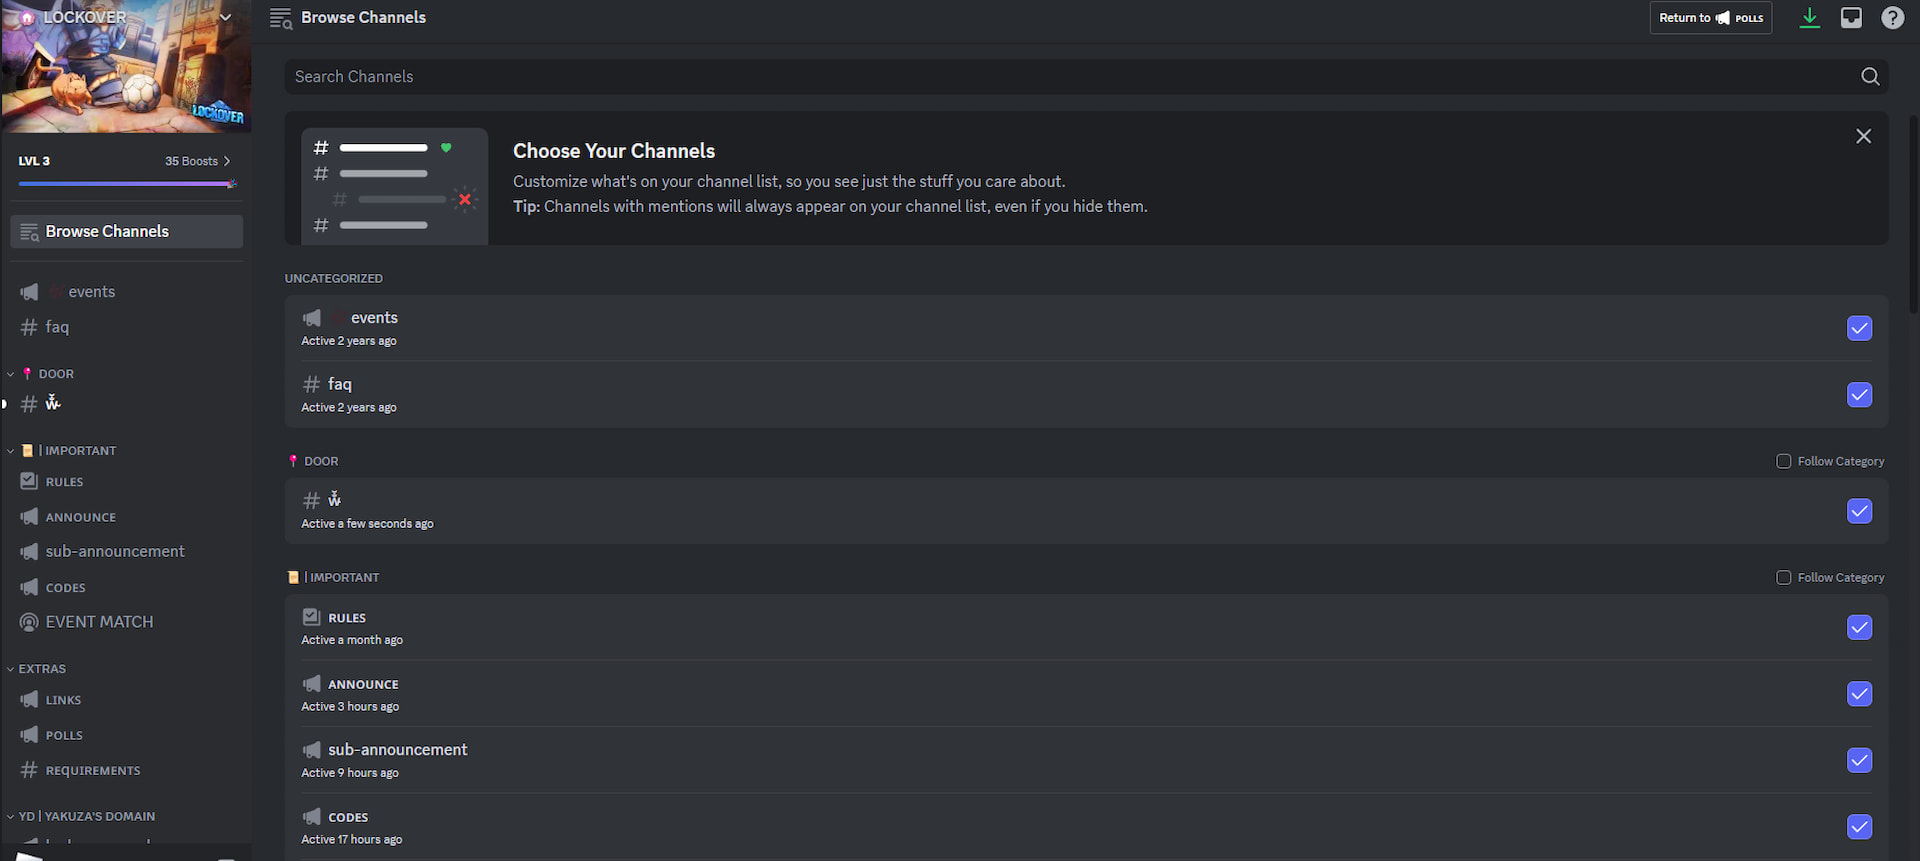This screenshot has width=1920, height=861.
Task: Open the LOCKOVER server dropdown menu
Action: 226,17
